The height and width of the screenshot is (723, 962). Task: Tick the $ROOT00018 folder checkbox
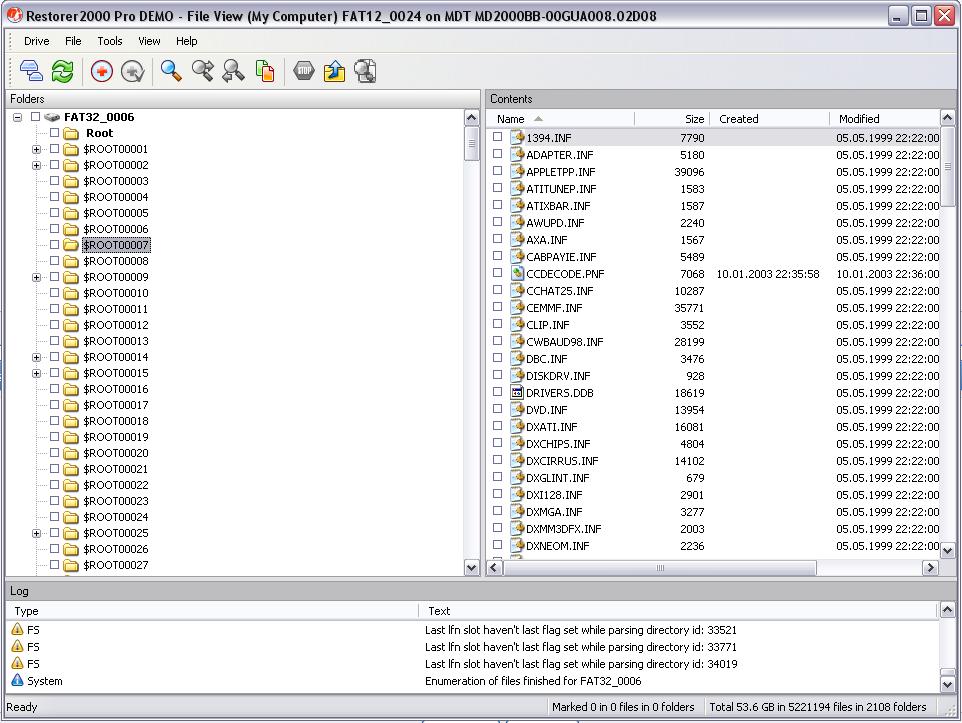[x=55, y=420]
